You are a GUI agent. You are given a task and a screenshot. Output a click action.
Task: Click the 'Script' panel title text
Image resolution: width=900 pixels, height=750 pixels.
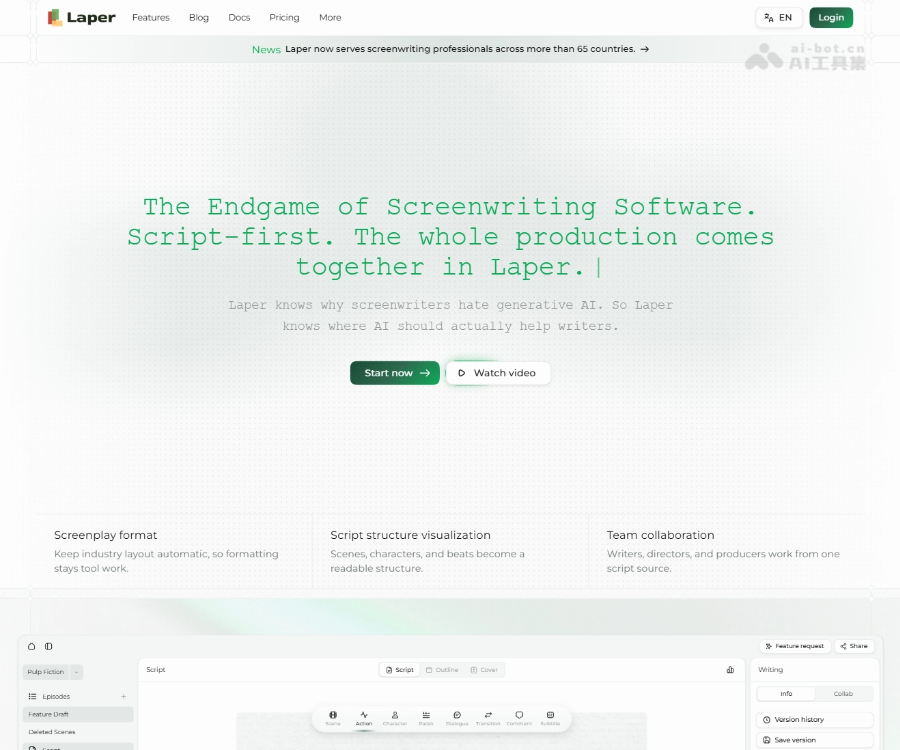click(156, 670)
